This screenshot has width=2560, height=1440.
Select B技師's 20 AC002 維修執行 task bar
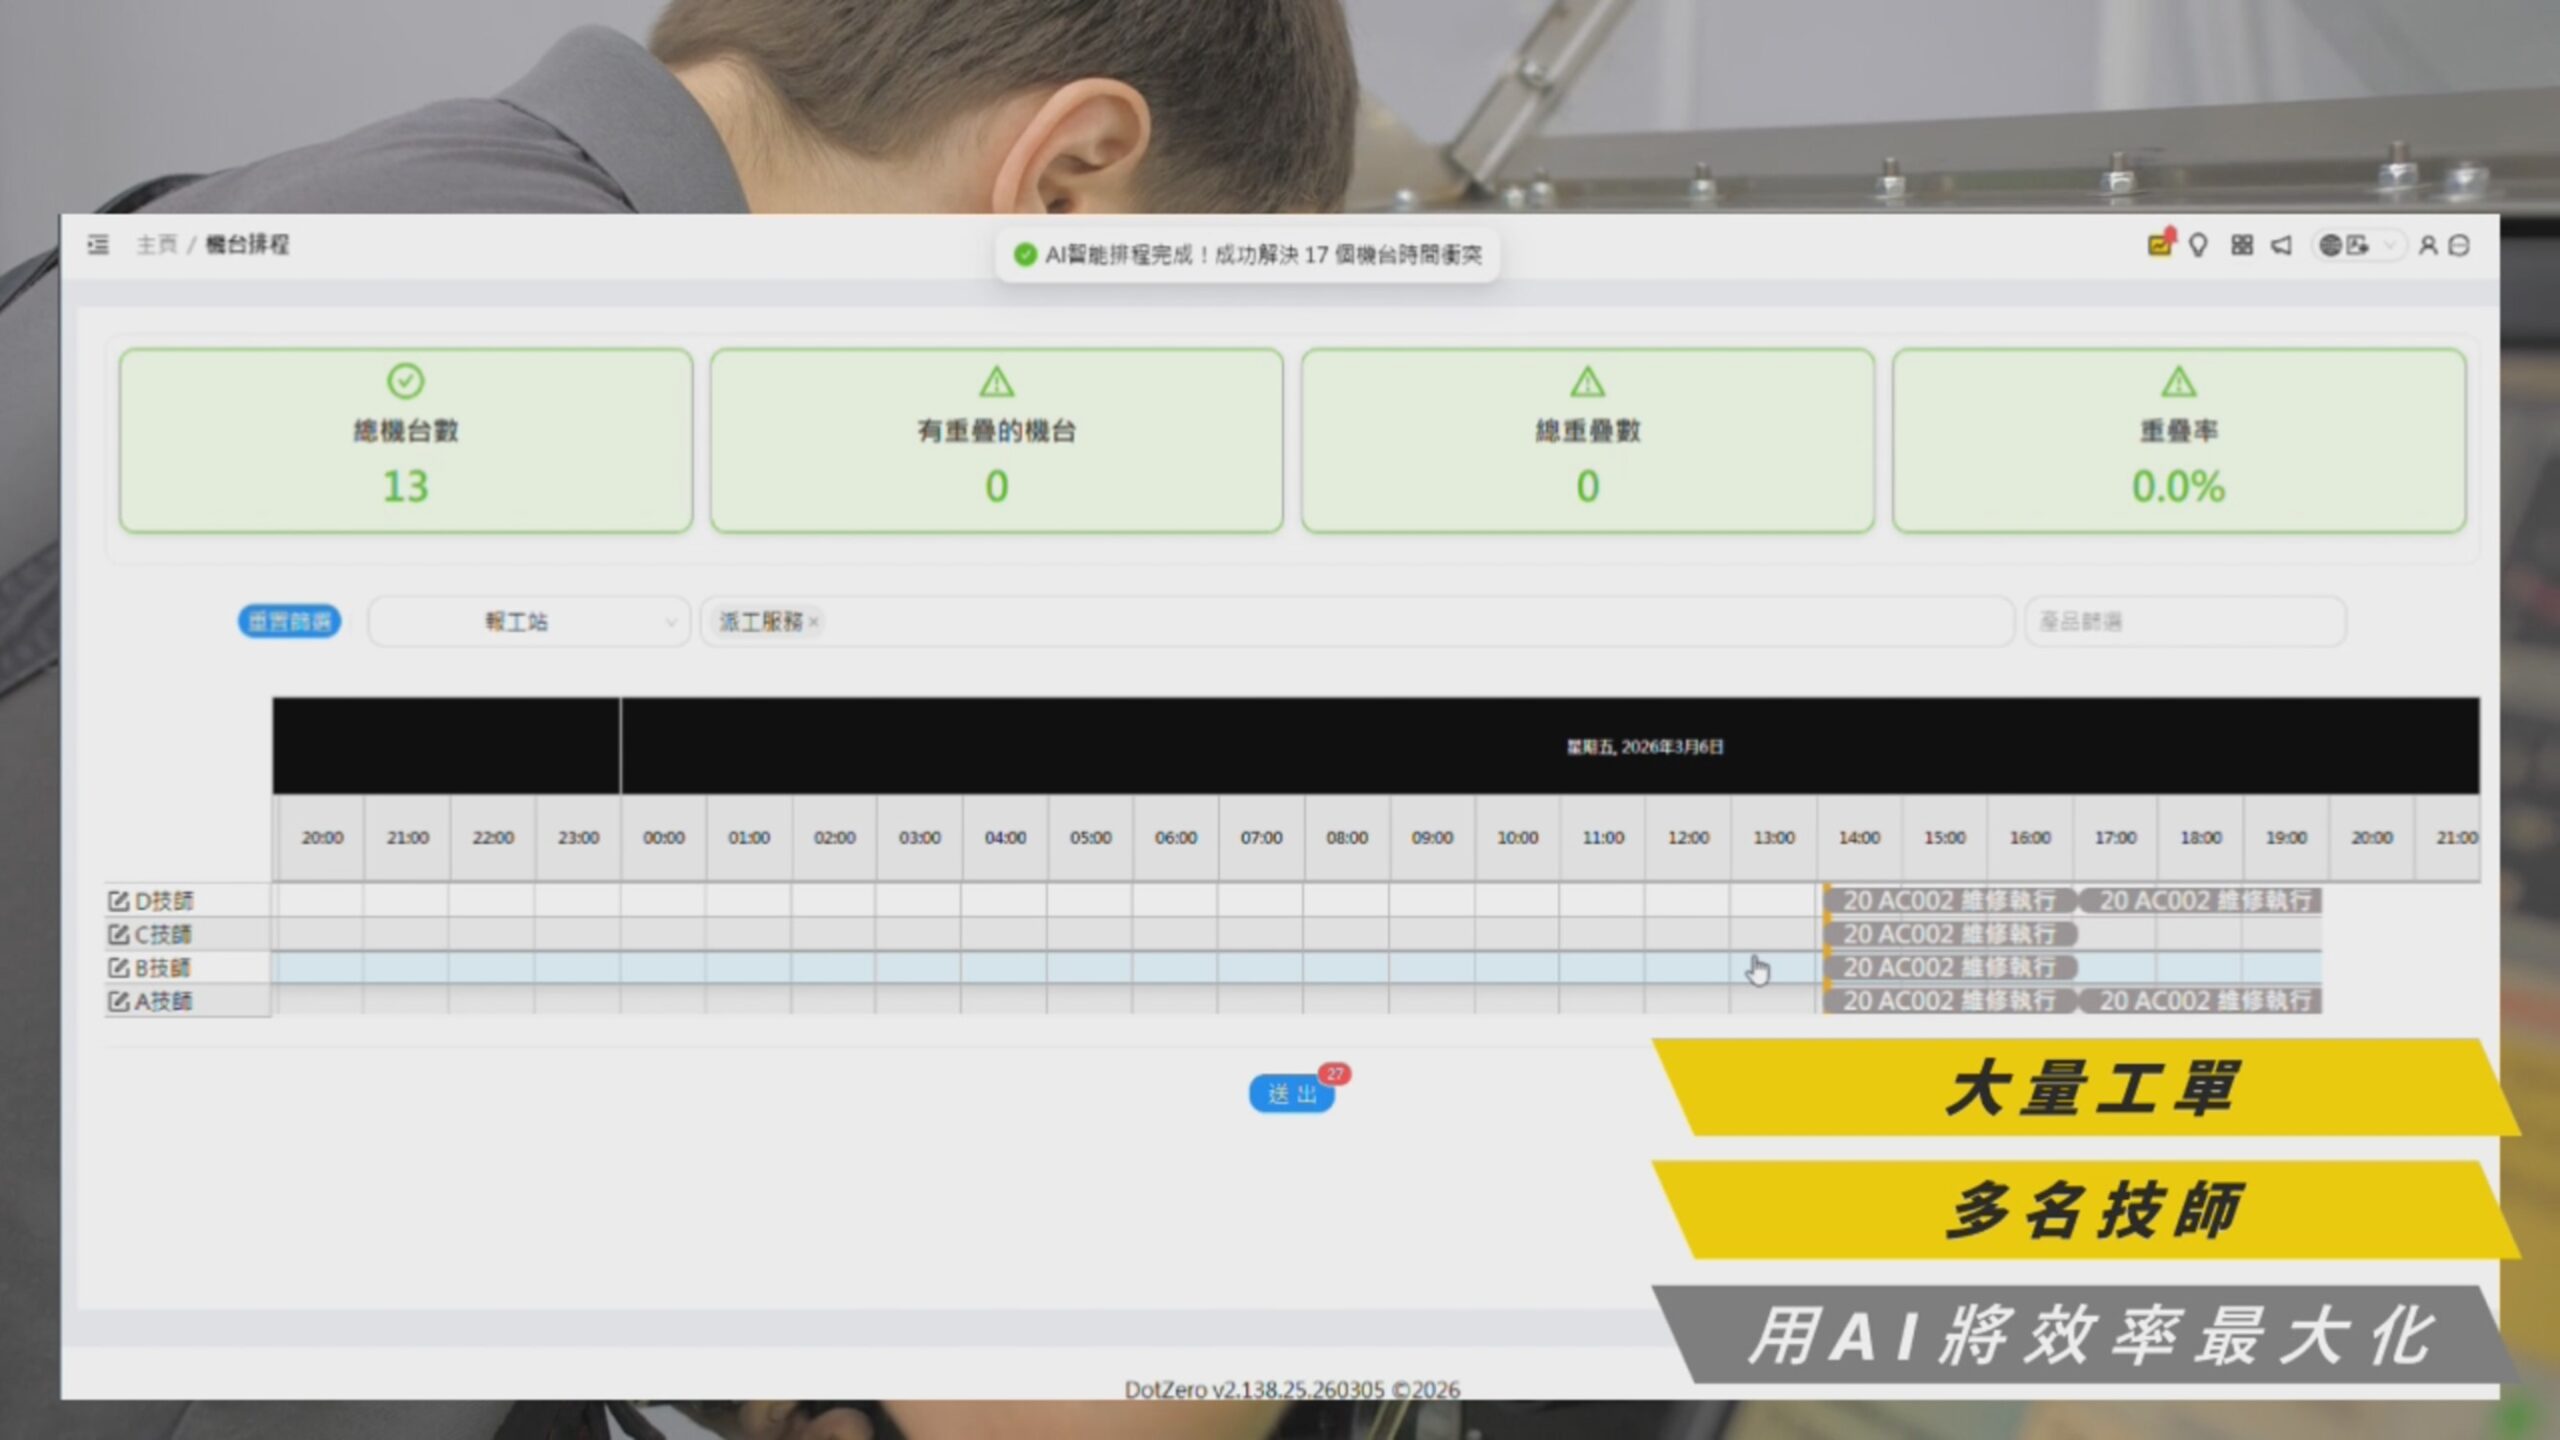click(x=1949, y=968)
